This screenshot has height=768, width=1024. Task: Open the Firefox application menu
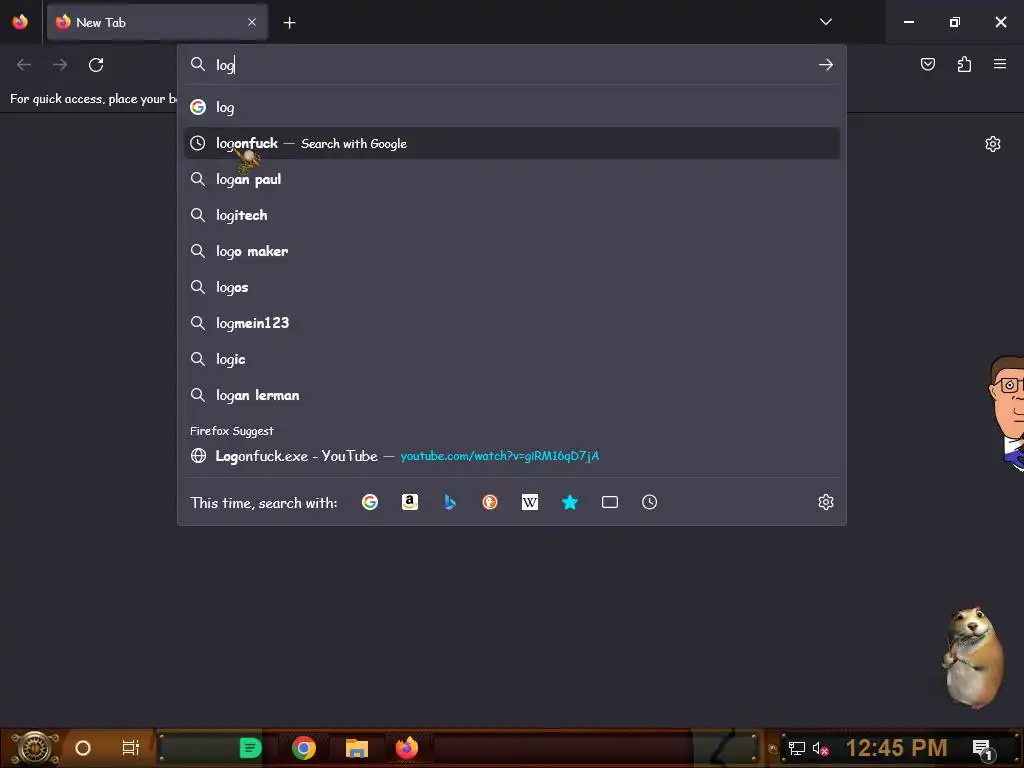coord(1000,64)
